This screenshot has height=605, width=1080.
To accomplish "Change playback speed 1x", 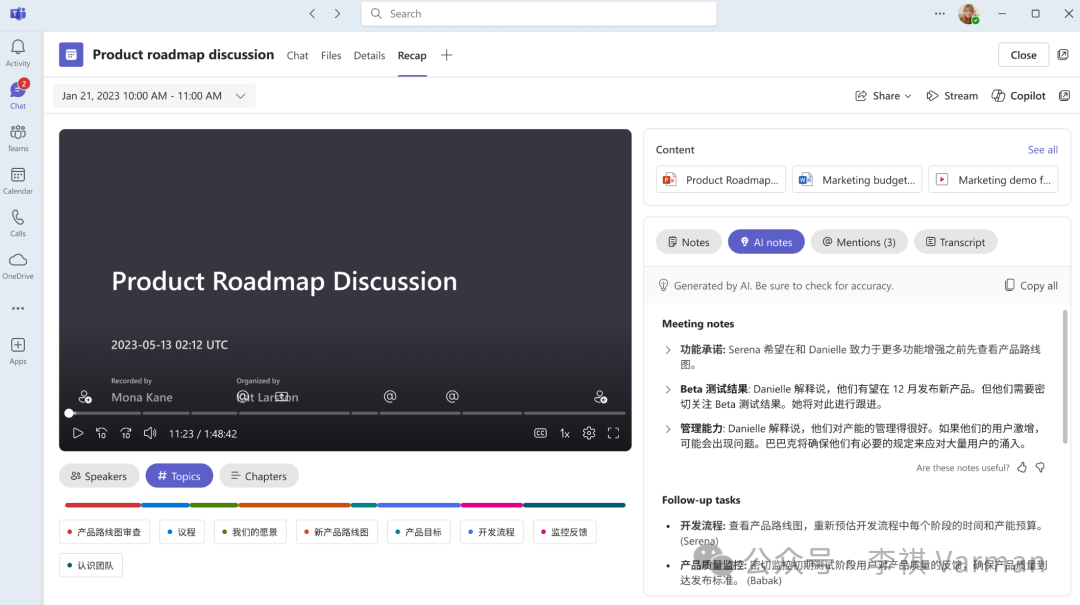I will 565,433.
